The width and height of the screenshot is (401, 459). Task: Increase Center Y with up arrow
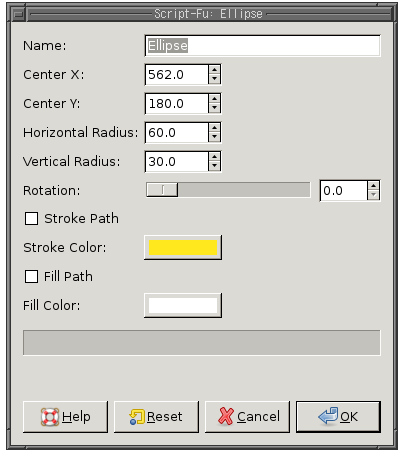point(214,99)
